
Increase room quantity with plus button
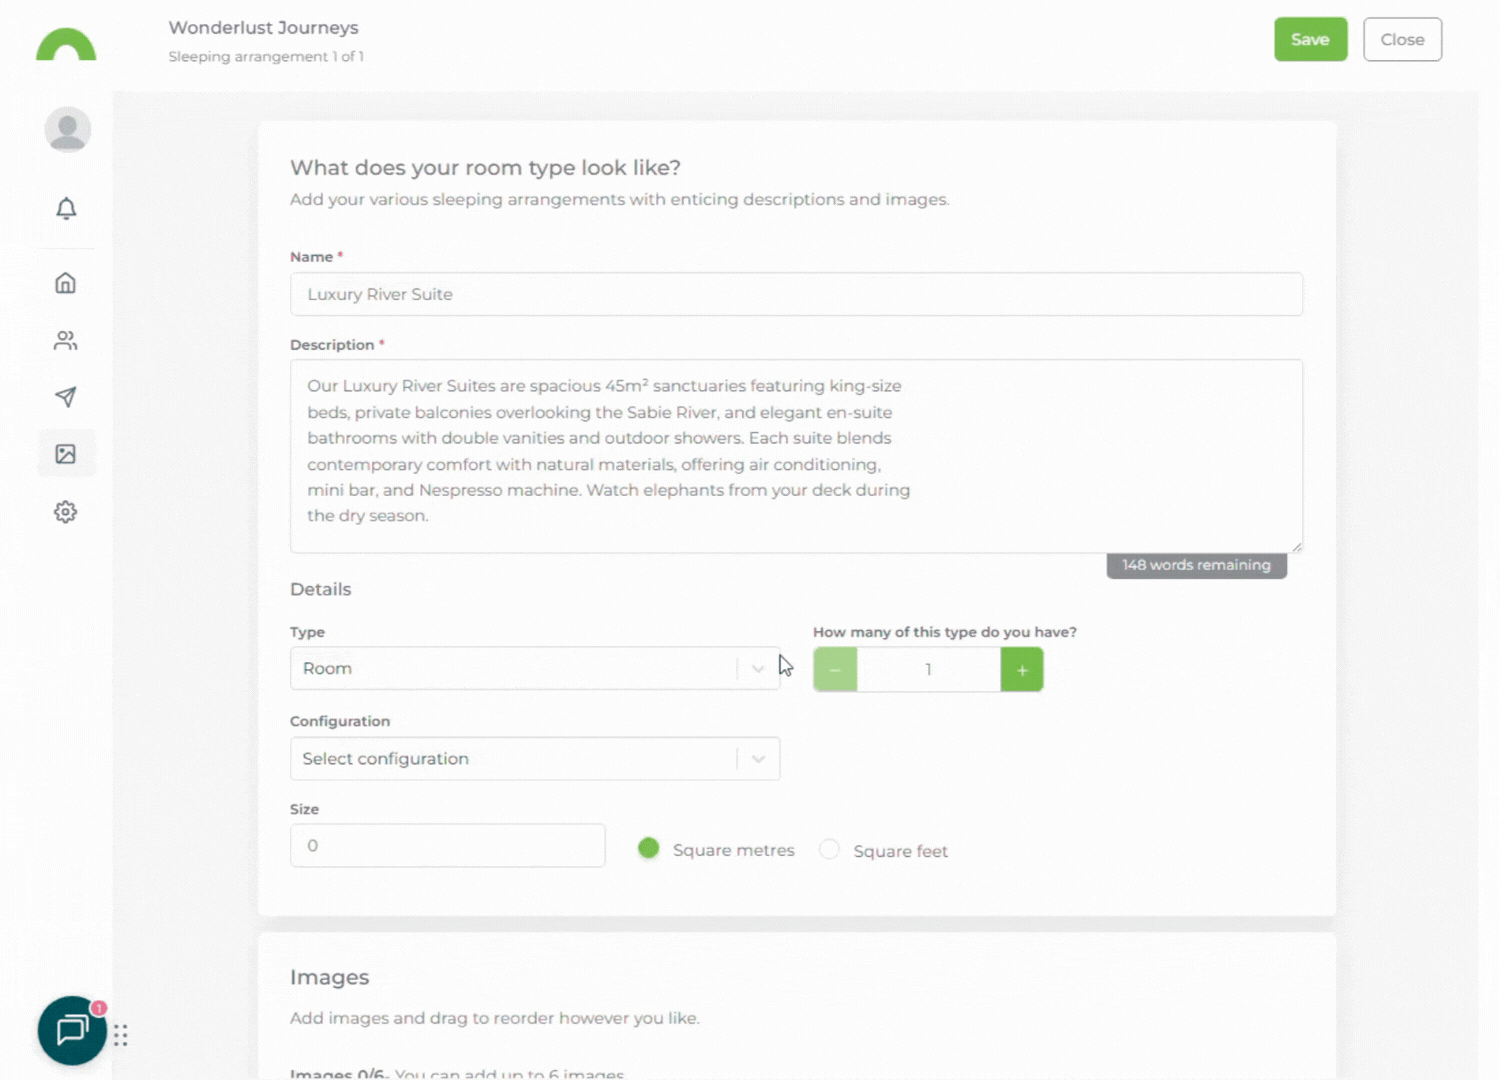point(1021,670)
